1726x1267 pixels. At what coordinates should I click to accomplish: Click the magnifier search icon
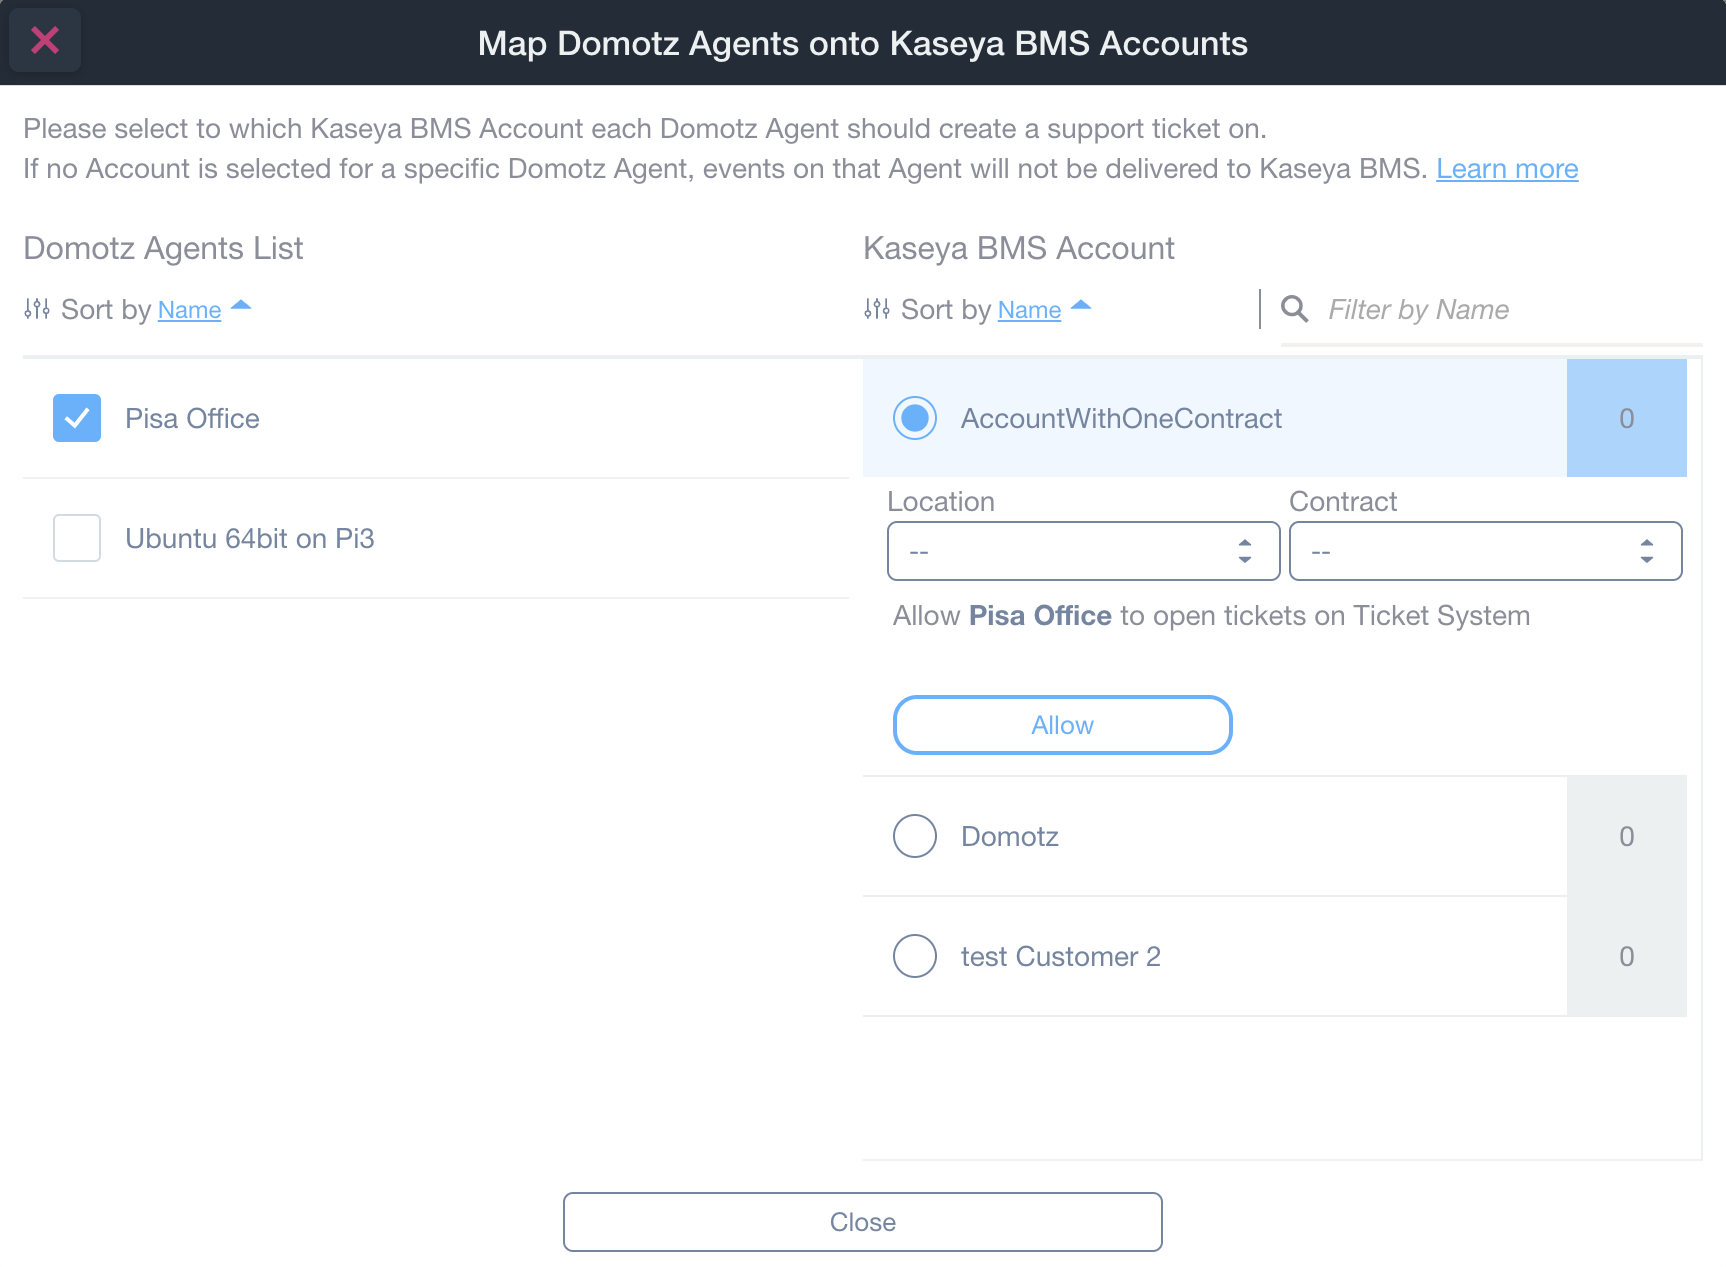pyautogui.click(x=1295, y=309)
